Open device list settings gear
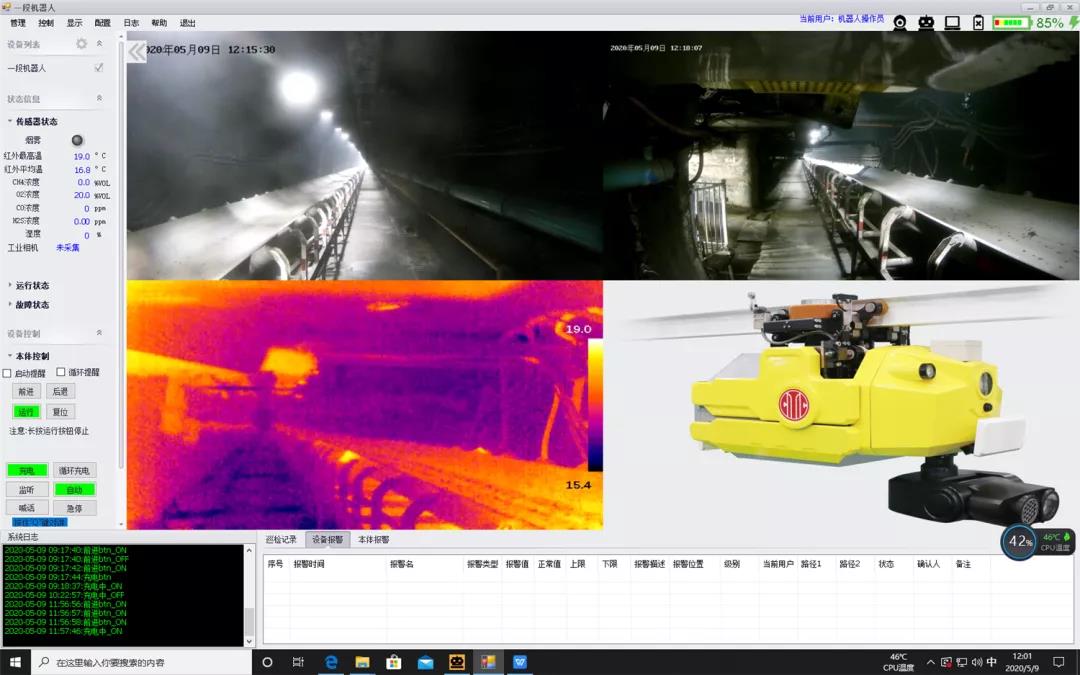The image size is (1080, 675). (x=82, y=44)
